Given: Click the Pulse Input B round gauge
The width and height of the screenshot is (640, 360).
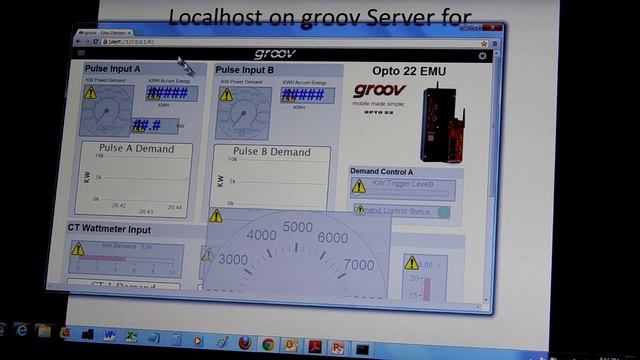Looking at the screenshot, I should point(243,113).
